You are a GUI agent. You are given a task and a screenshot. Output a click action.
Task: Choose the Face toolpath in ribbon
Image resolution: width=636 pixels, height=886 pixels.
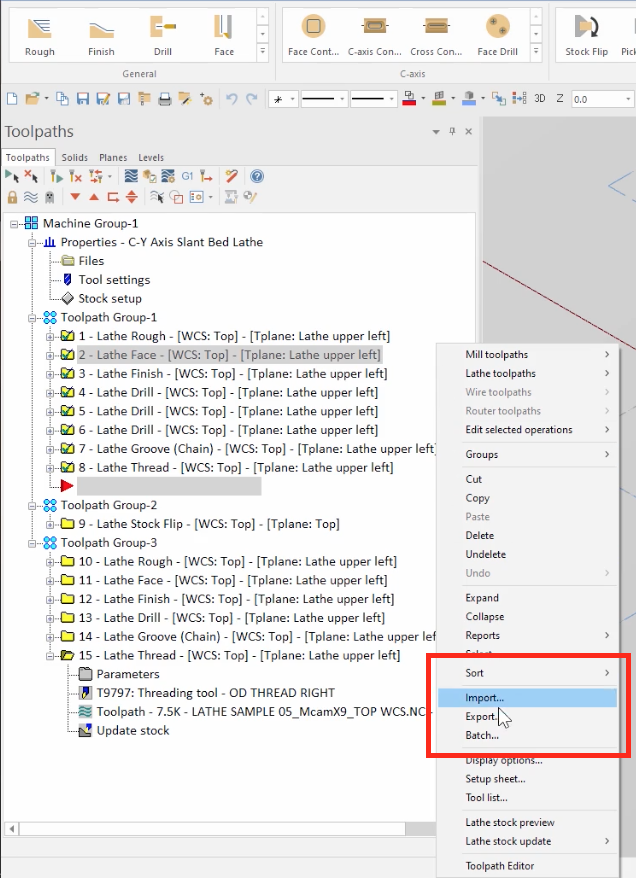click(x=224, y=36)
